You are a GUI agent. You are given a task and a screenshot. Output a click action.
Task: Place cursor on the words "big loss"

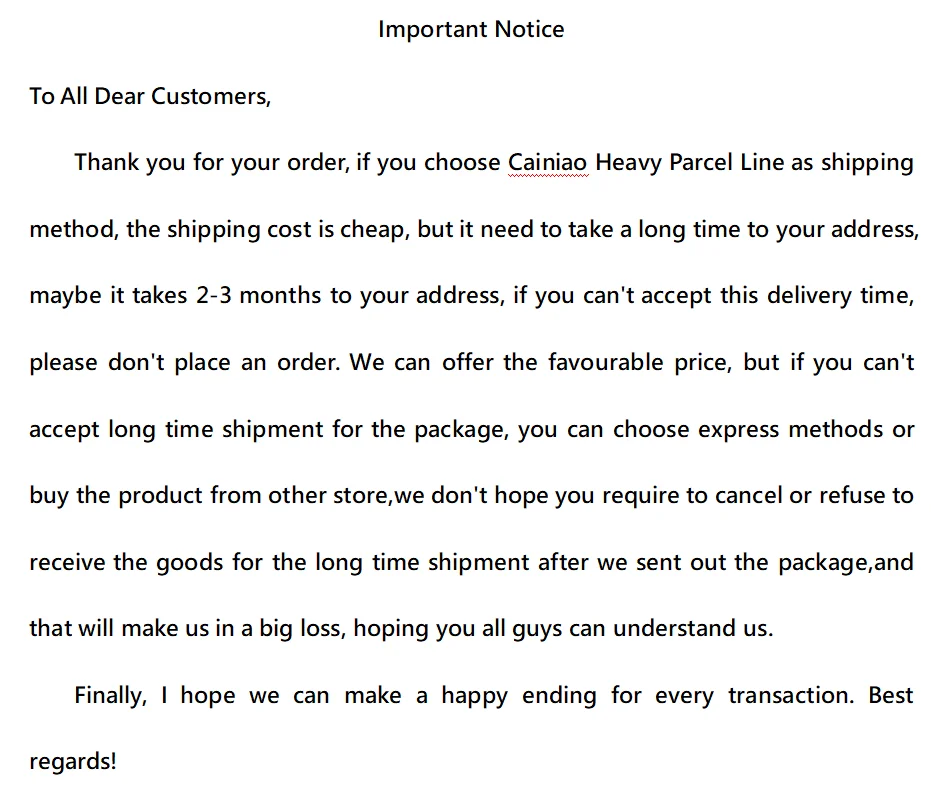tap(300, 629)
